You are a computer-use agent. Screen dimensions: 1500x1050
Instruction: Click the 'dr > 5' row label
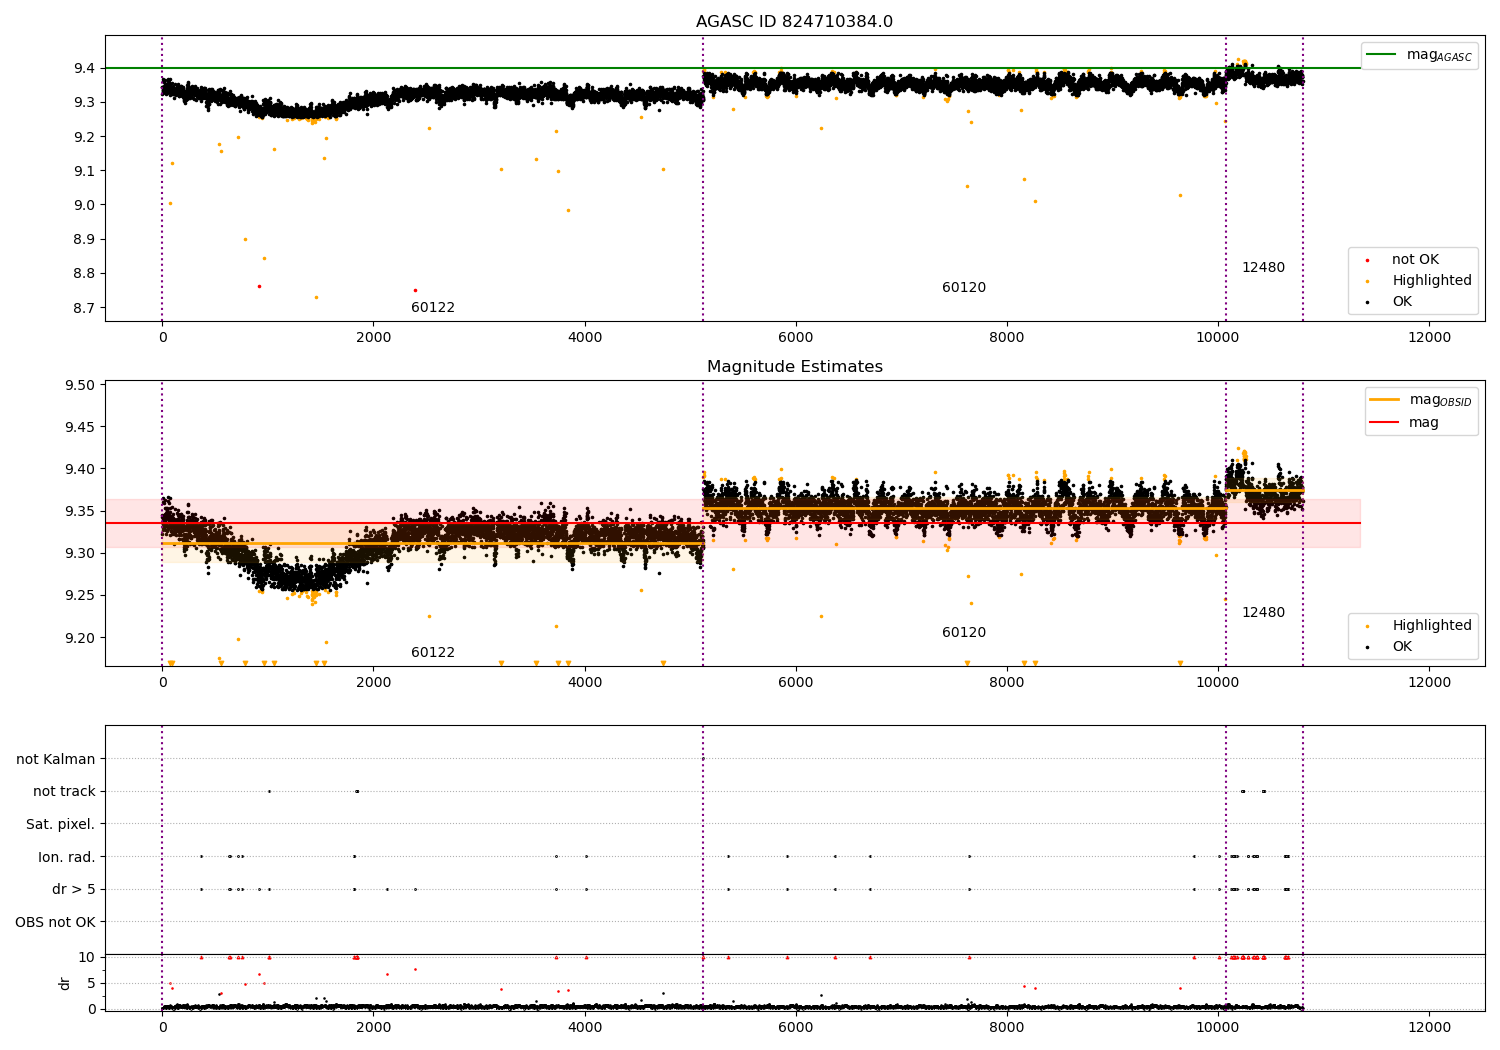(74, 890)
